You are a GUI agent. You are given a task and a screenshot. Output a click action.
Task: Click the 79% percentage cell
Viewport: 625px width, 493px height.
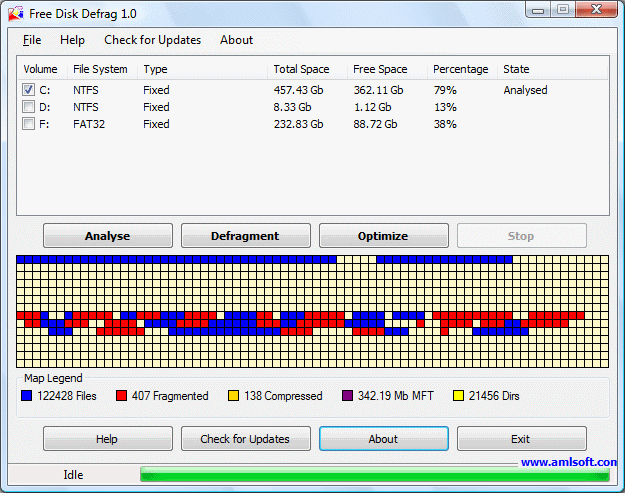point(445,90)
